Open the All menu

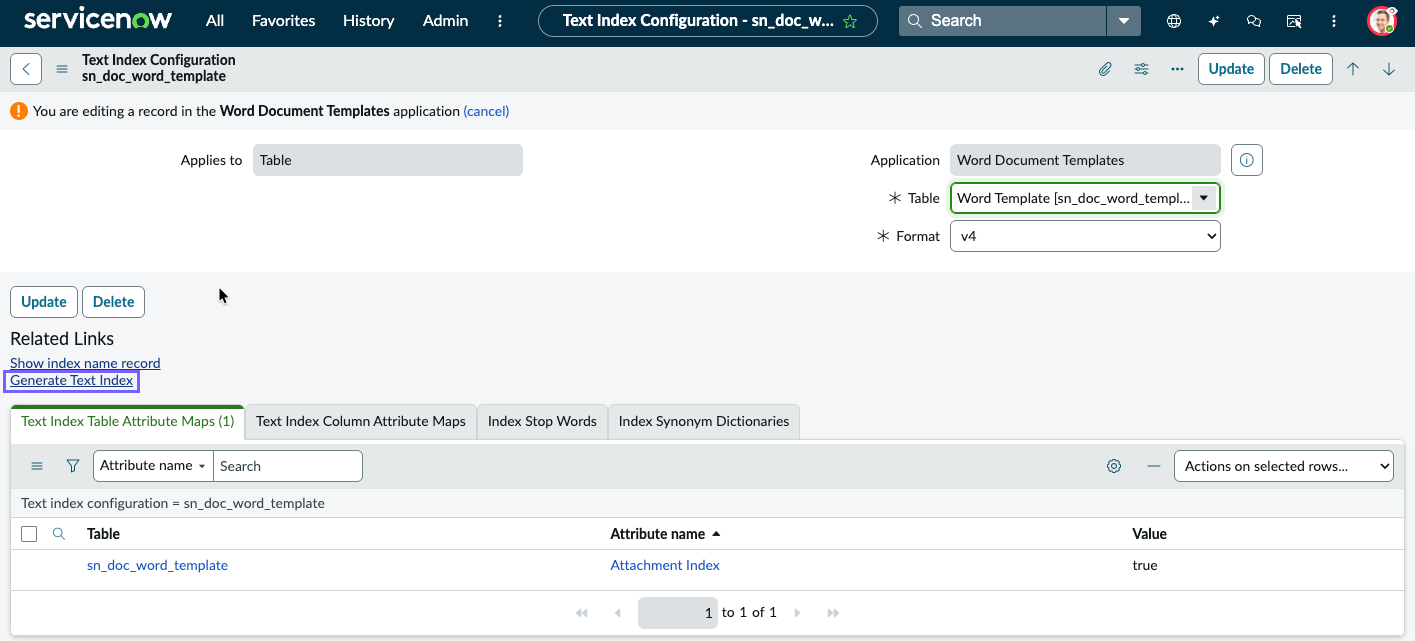click(x=215, y=20)
